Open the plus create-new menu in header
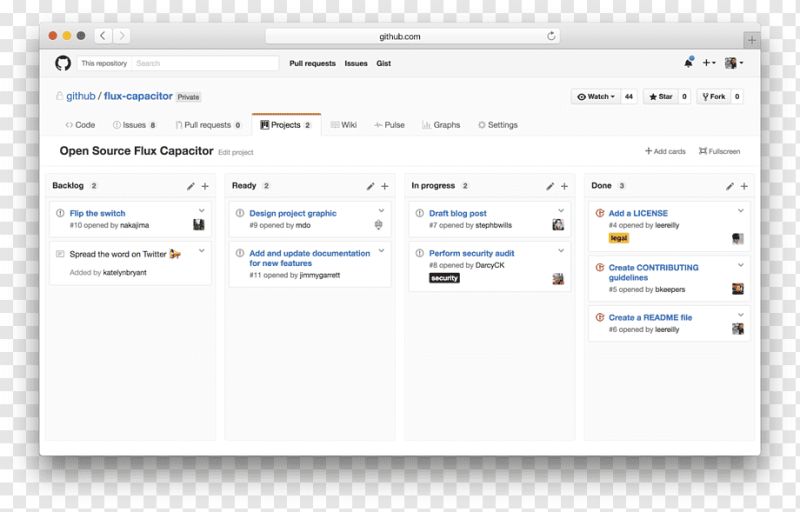The height and width of the screenshot is (512, 800). (x=709, y=63)
